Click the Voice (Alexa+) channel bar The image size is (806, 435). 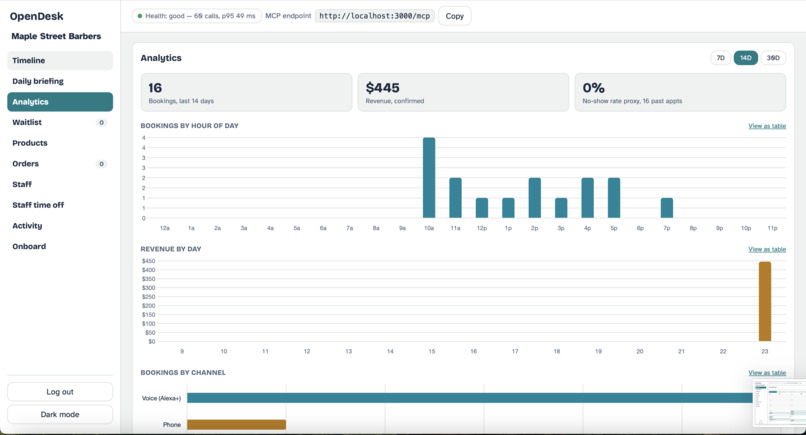(x=470, y=398)
